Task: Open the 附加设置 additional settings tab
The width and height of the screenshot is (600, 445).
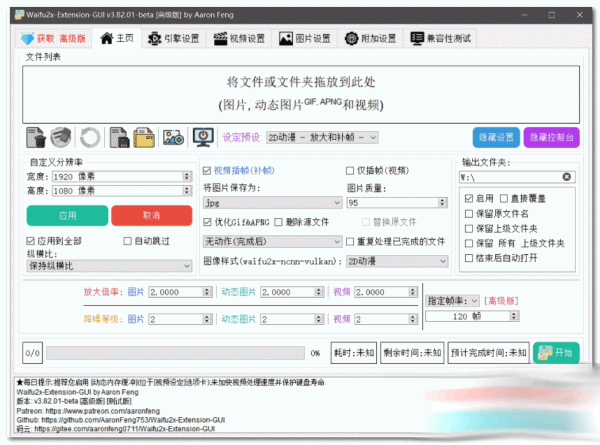Action: (370, 39)
